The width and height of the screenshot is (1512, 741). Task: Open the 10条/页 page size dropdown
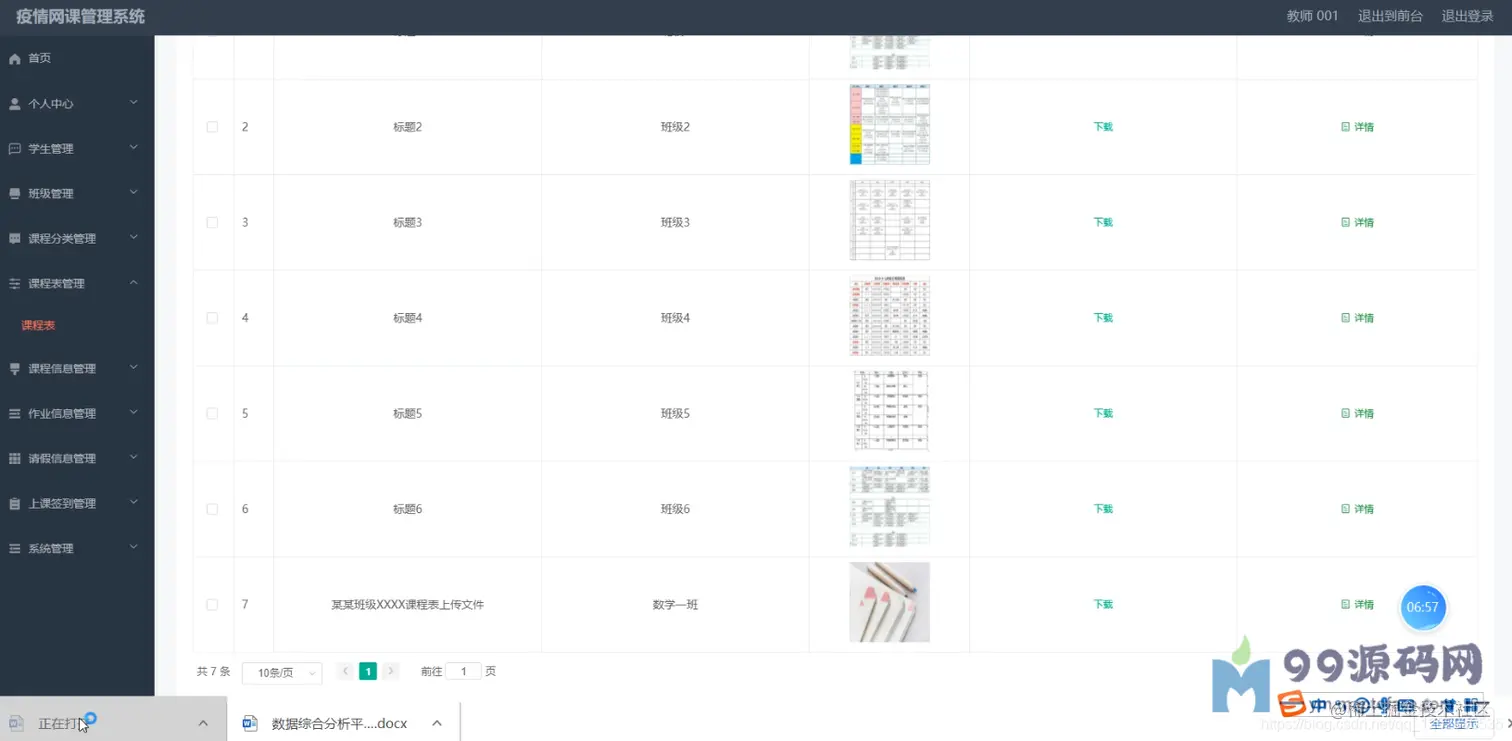[282, 673]
